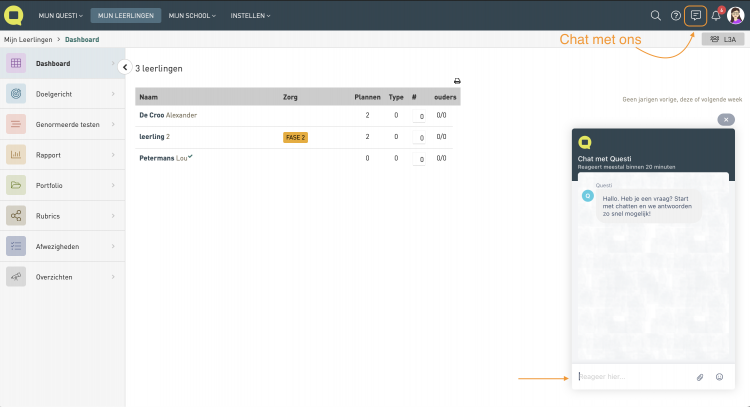The width and height of the screenshot is (750, 407).
Task: Collapse the sidebar with the arrow button
Action: click(x=125, y=67)
